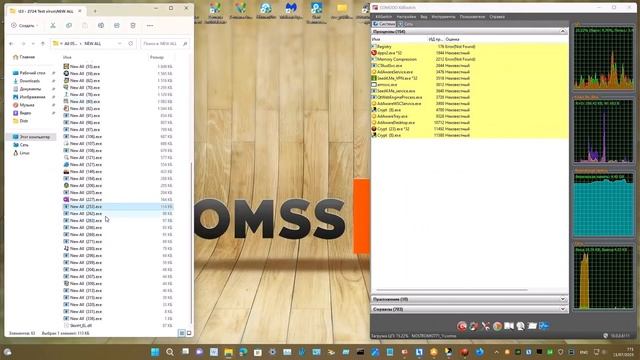This screenshot has width=640, height=360.
Task: Click the last blue icon in KillSwitch bottom toolbar
Action: (x=544, y=326)
